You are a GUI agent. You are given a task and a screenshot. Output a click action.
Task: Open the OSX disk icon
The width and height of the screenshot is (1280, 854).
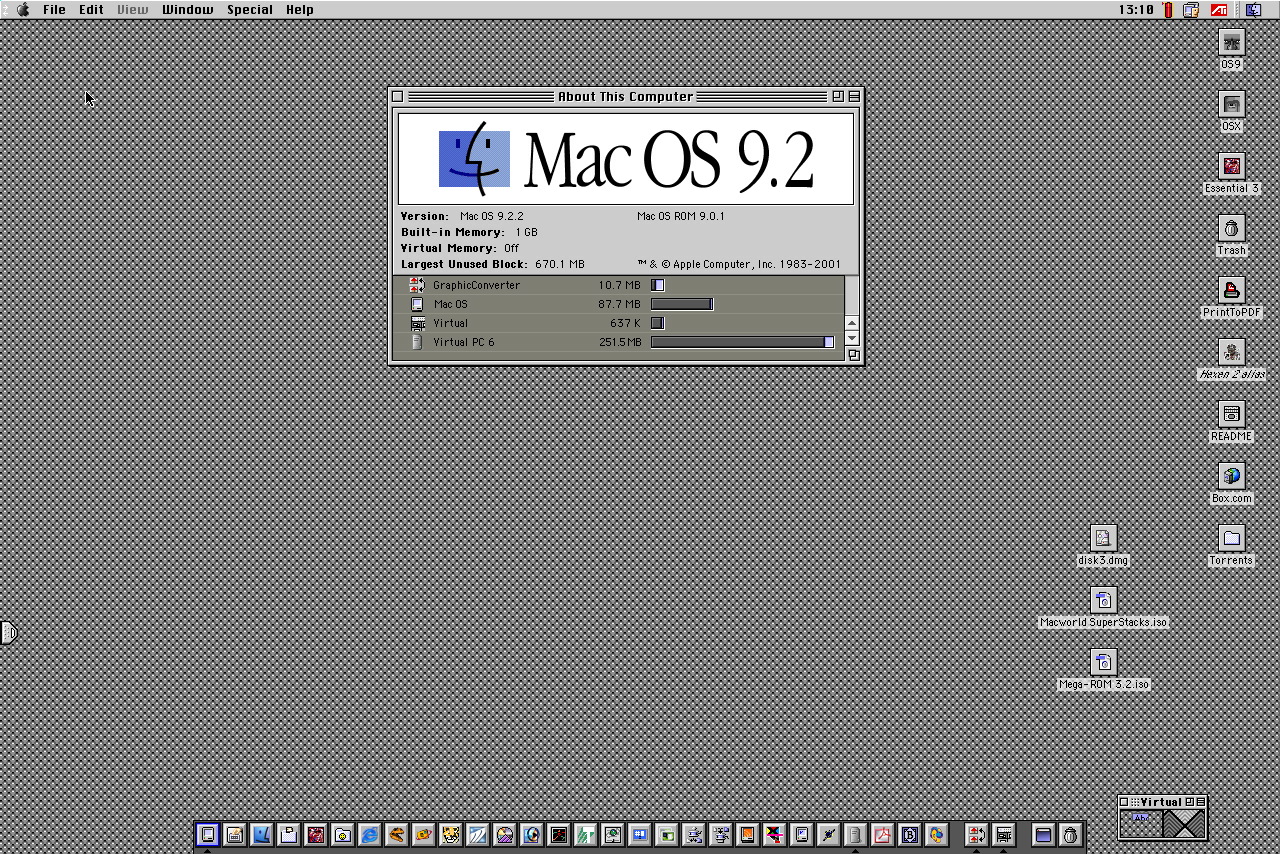[x=1231, y=104]
